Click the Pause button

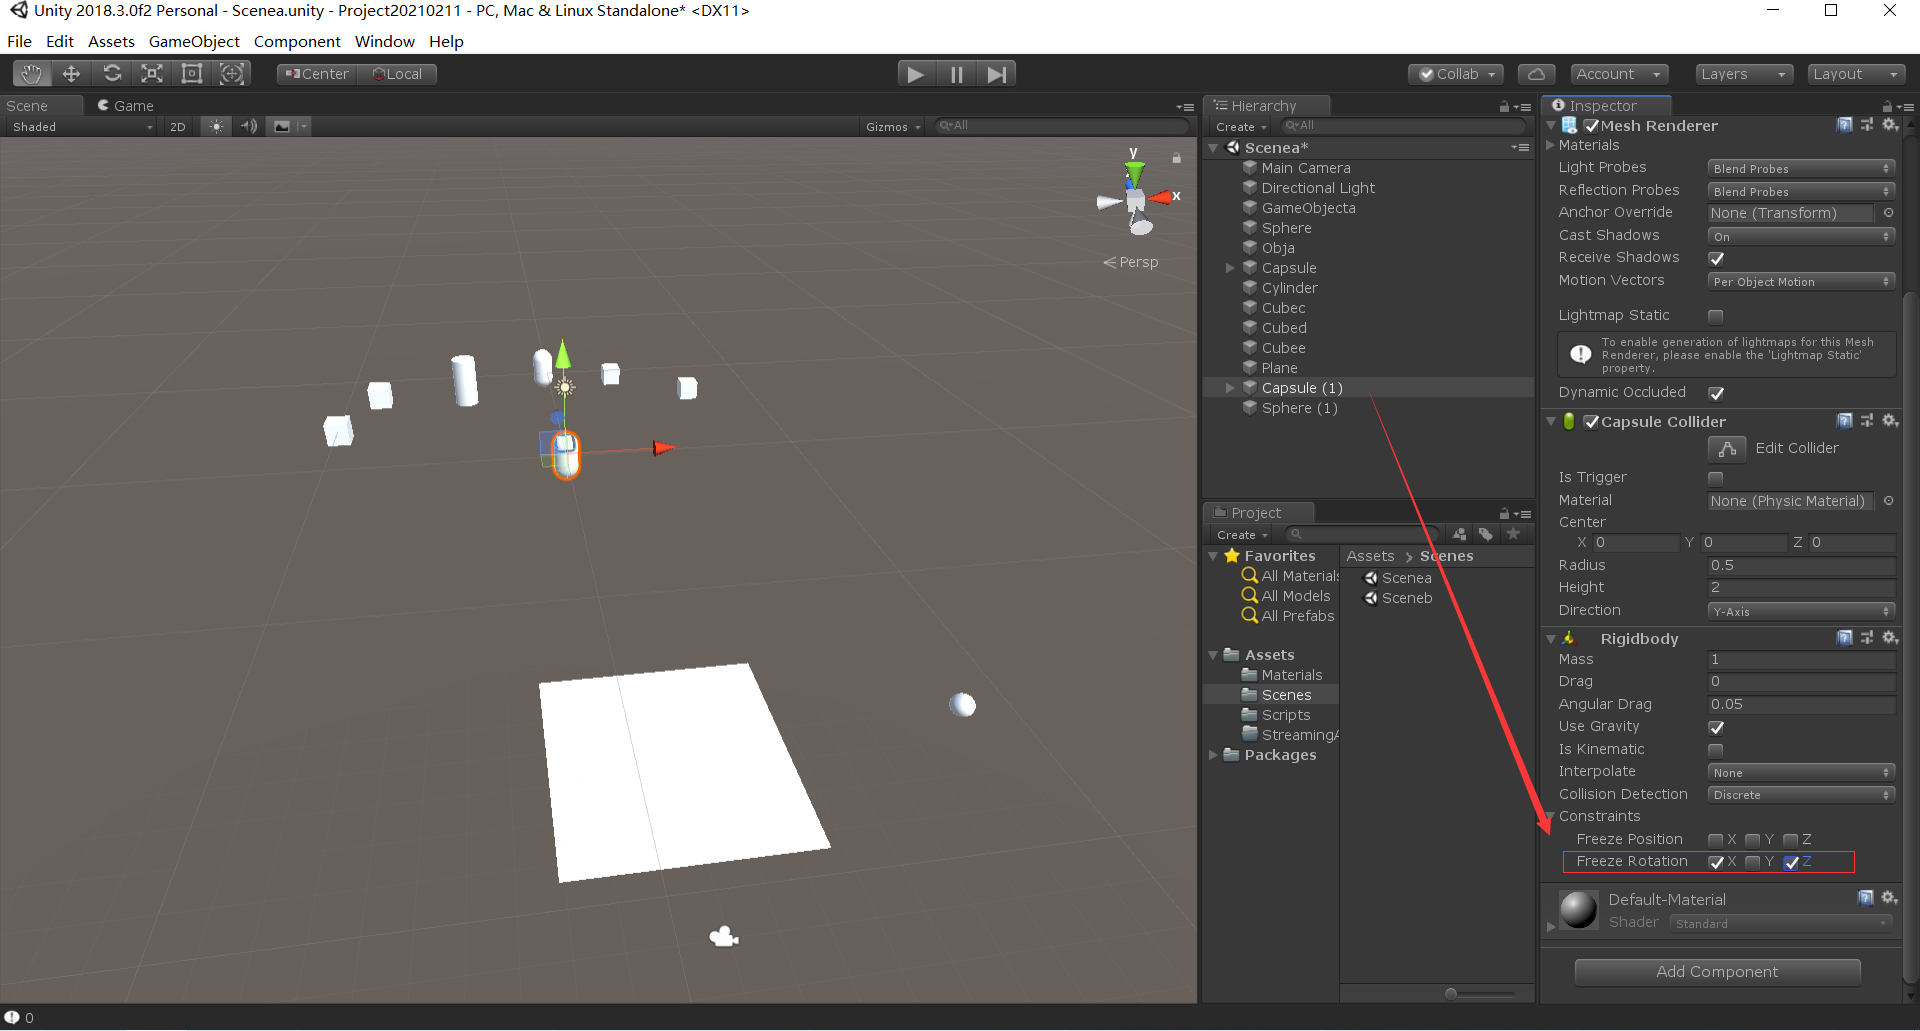pos(956,73)
